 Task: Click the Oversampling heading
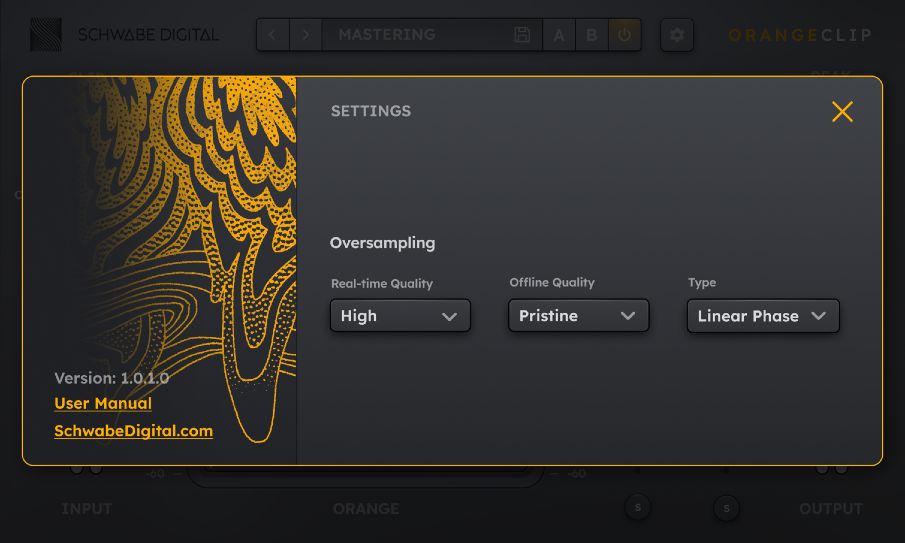click(x=382, y=243)
